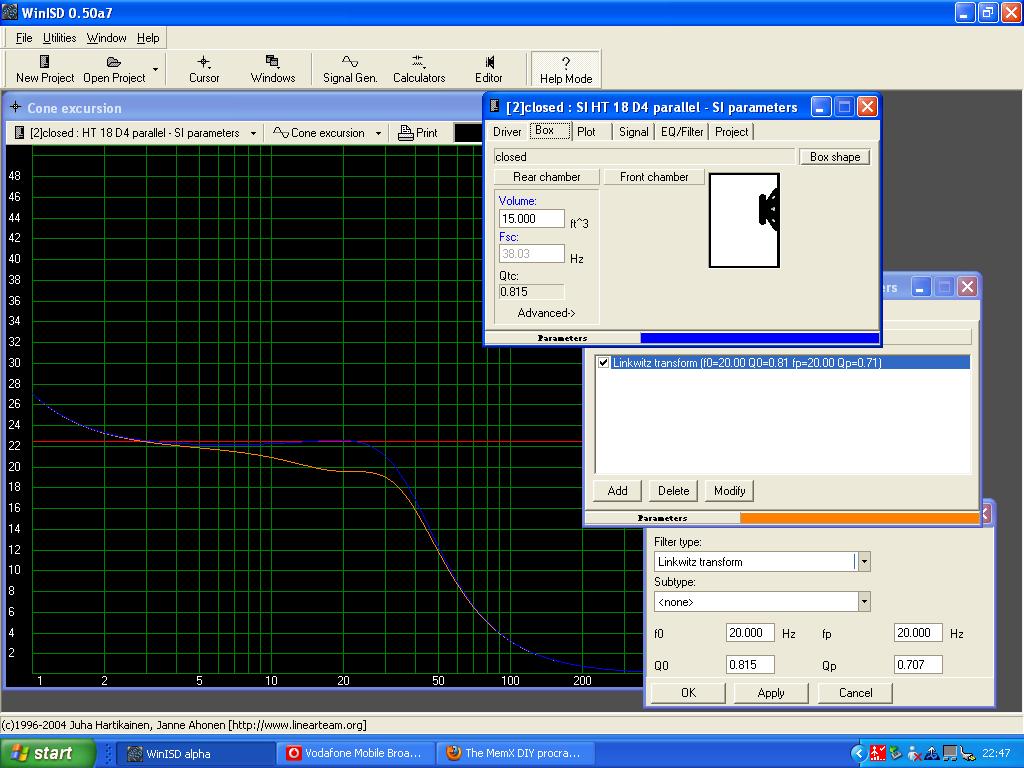Click the New Project toolbar icon
Viewport: 1024px width, 768px height.
tap(44, 62)
